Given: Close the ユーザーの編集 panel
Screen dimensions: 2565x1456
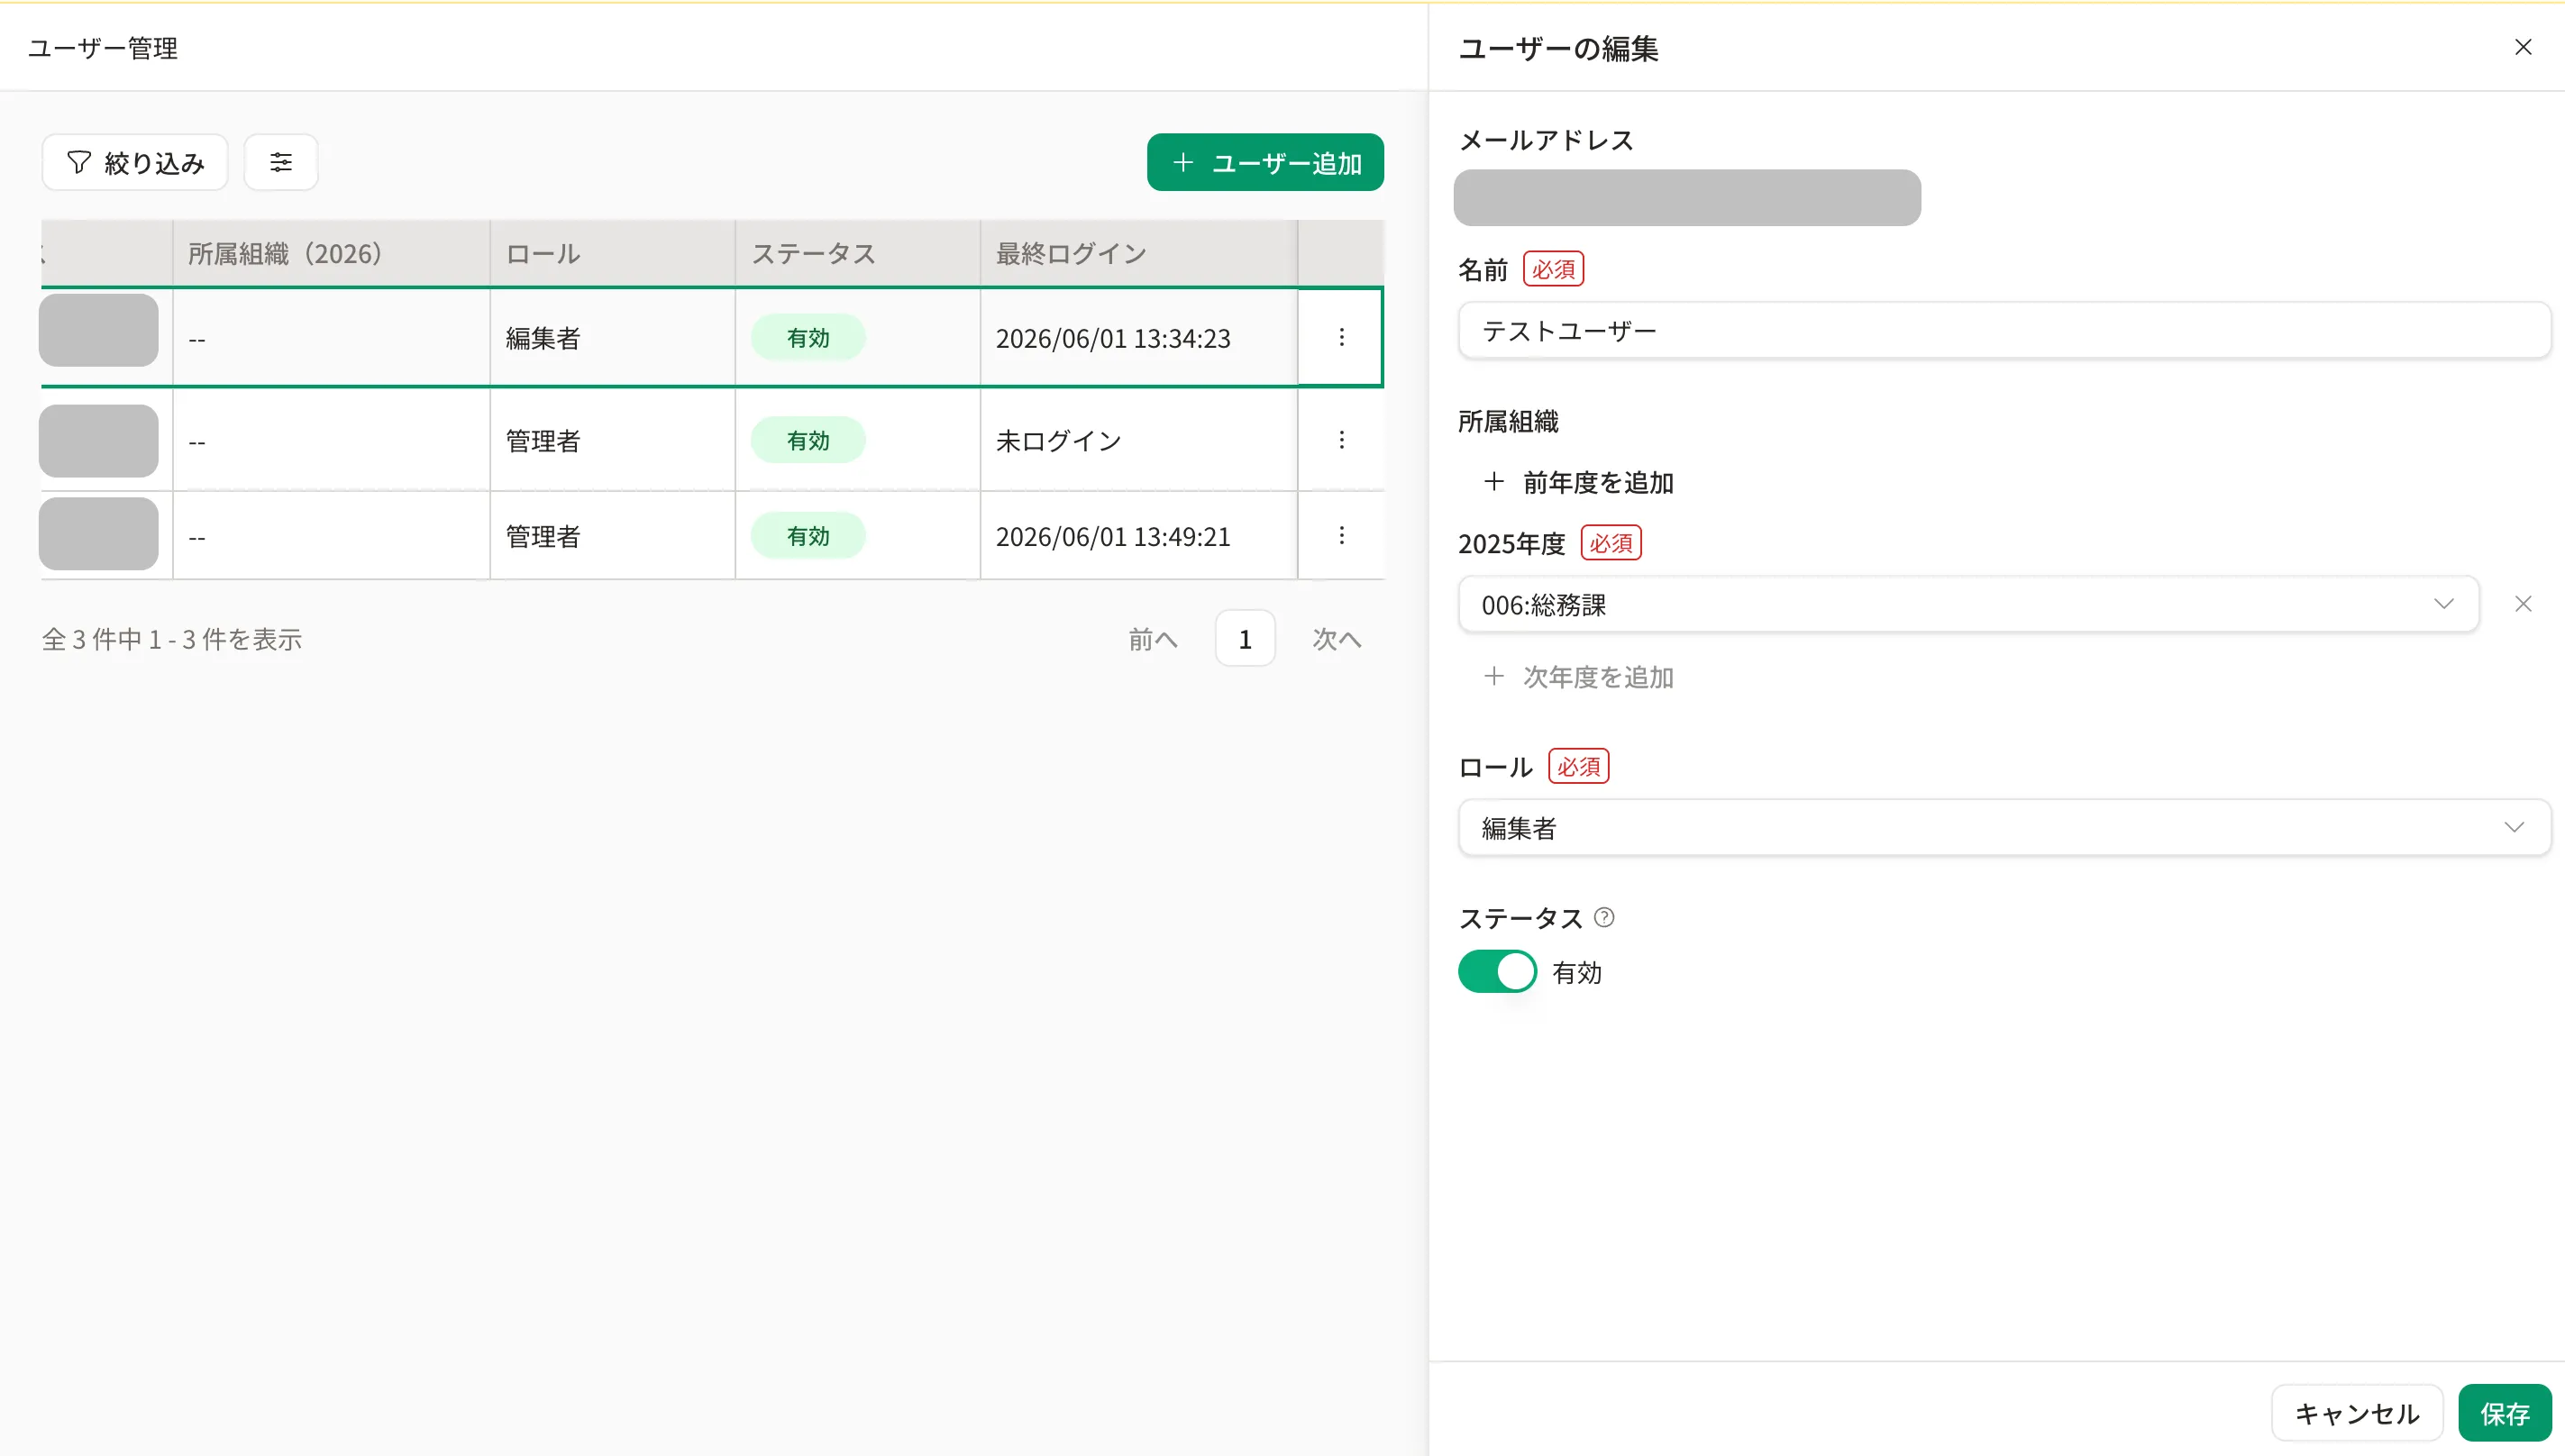Looking at the screenshot, I should click(x=2522, y=47).
